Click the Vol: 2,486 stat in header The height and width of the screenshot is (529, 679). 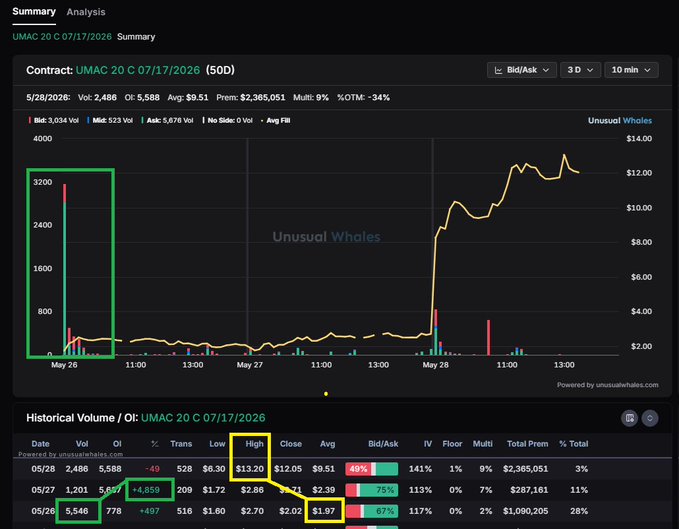[x=97, y=97]
